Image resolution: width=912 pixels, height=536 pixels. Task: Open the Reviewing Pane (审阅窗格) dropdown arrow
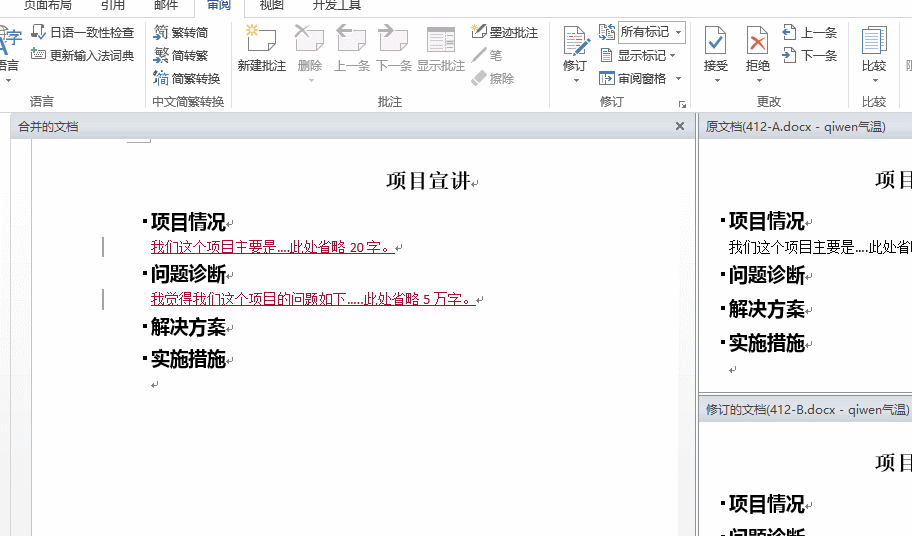tap(678, 79)
